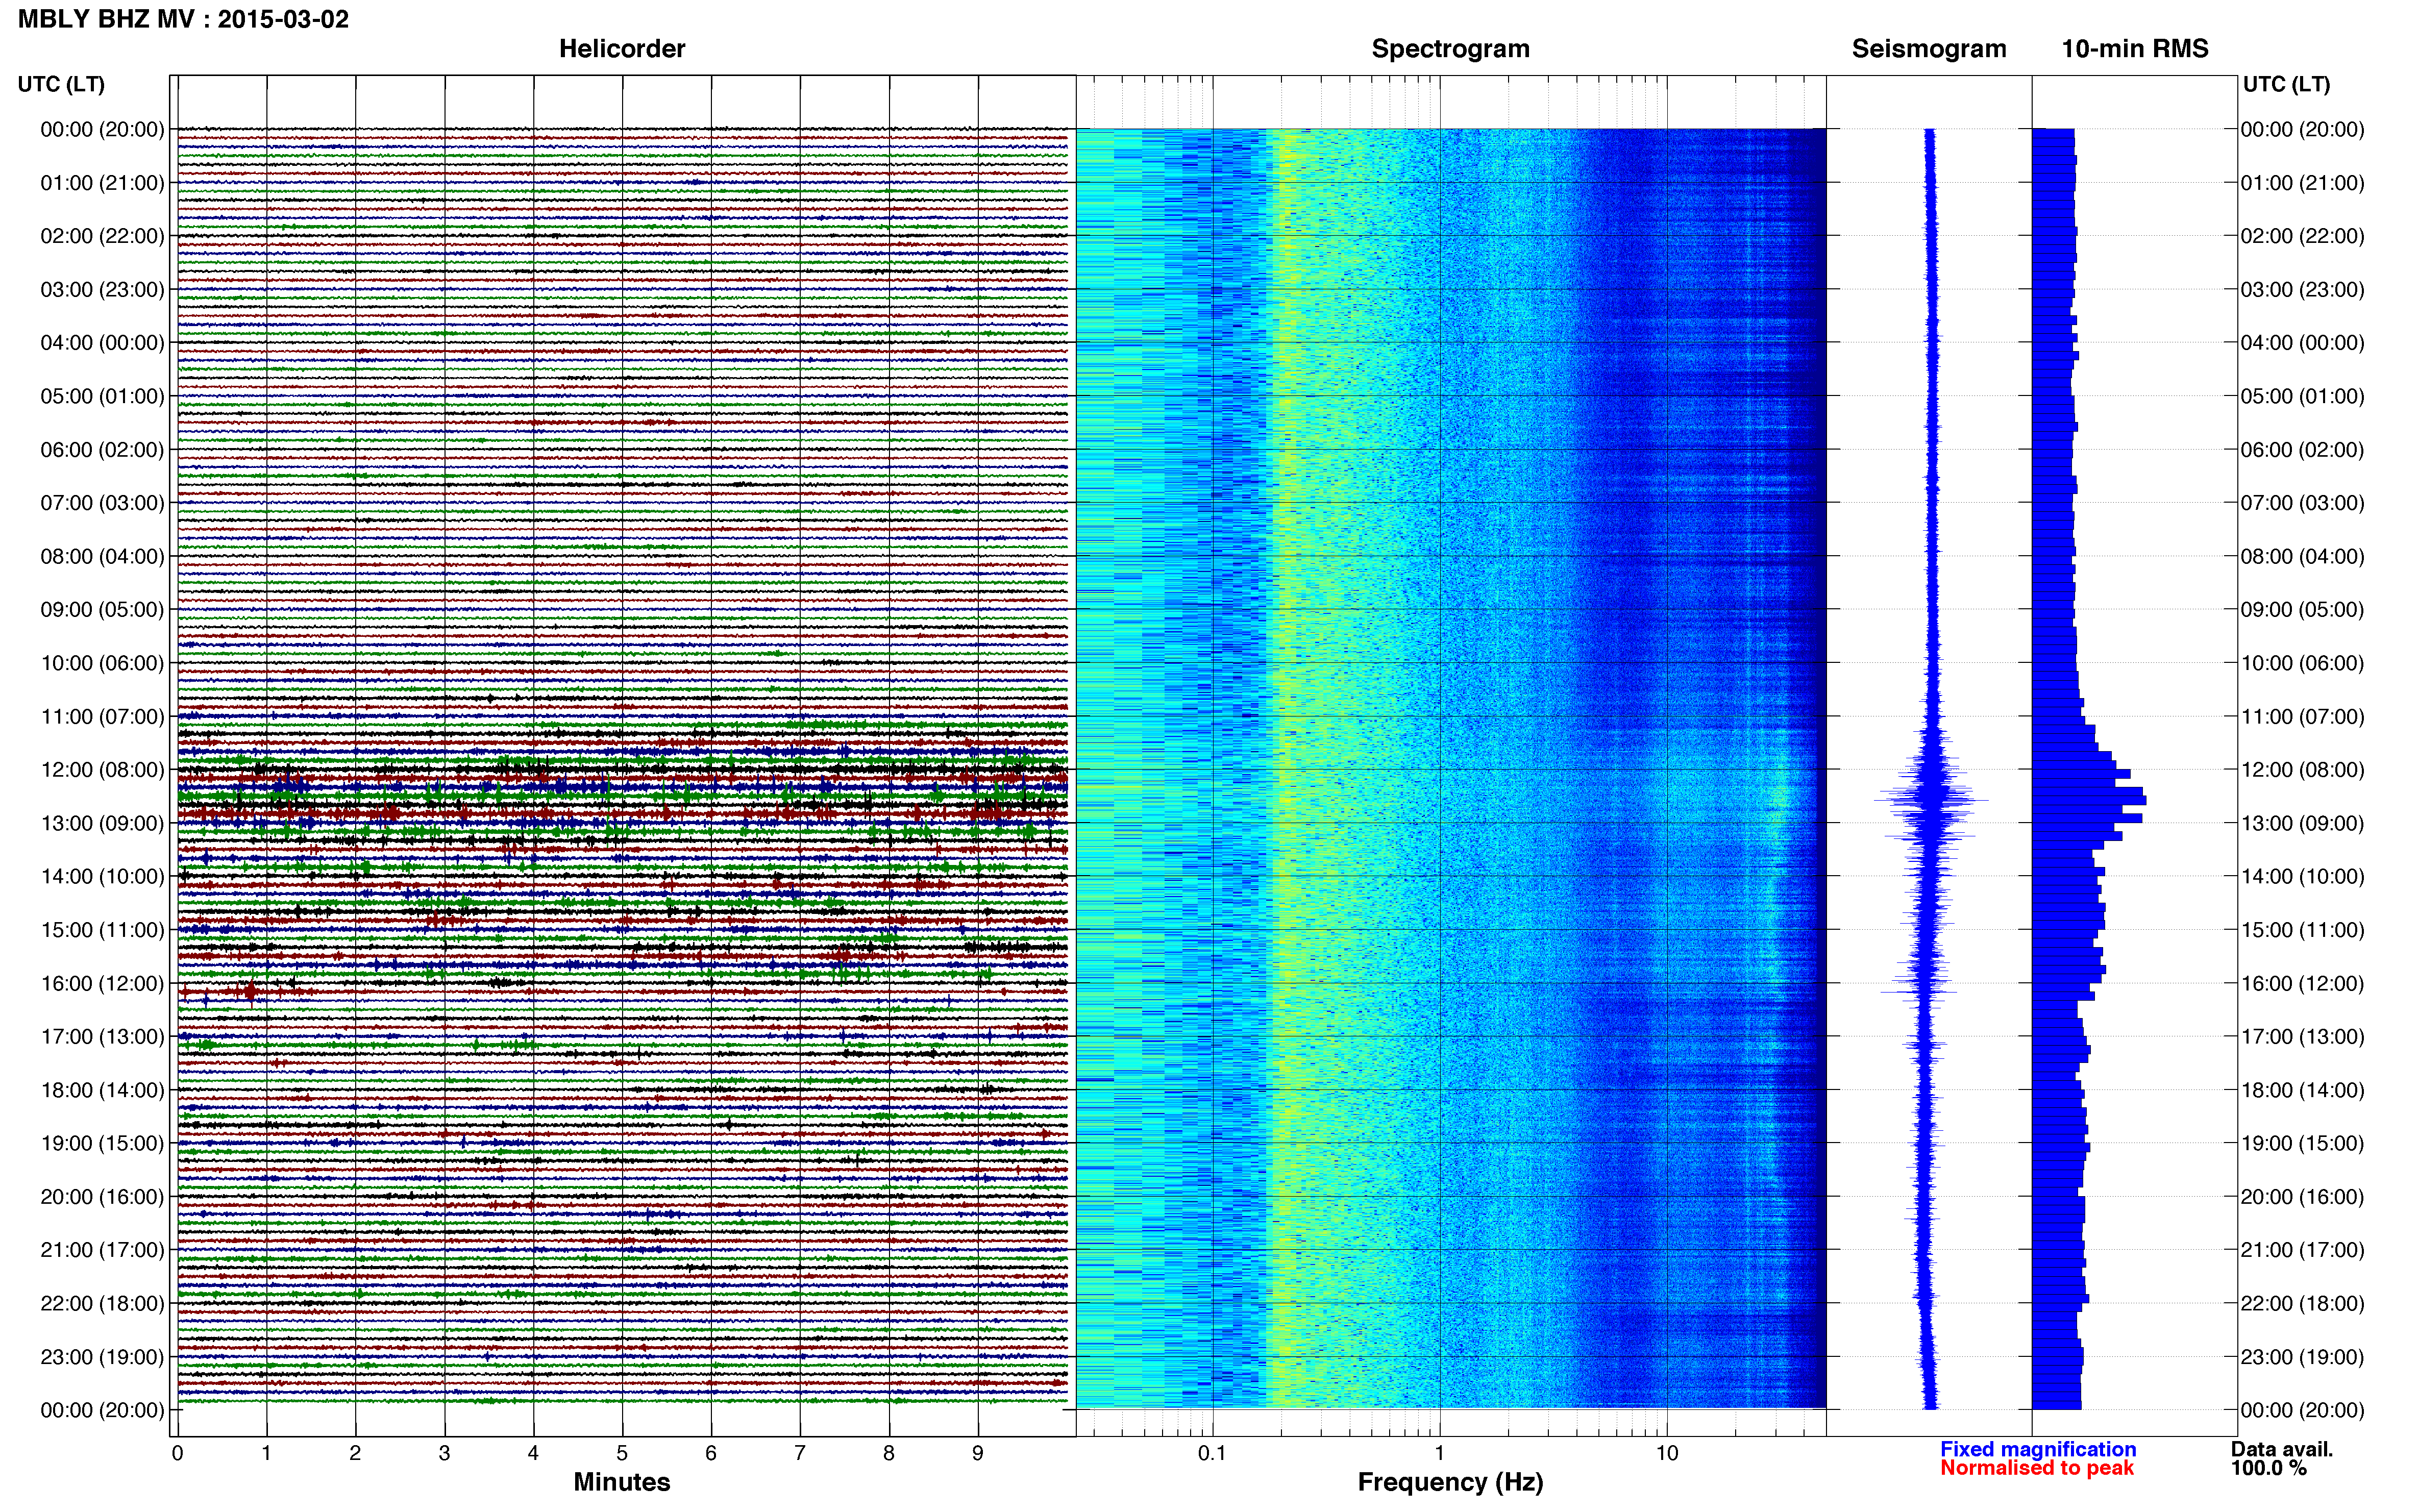The image size is (2419, 1512).
Task: Select the 18:00 (14:00) label on right axis
Action: click(2302, 1090)
